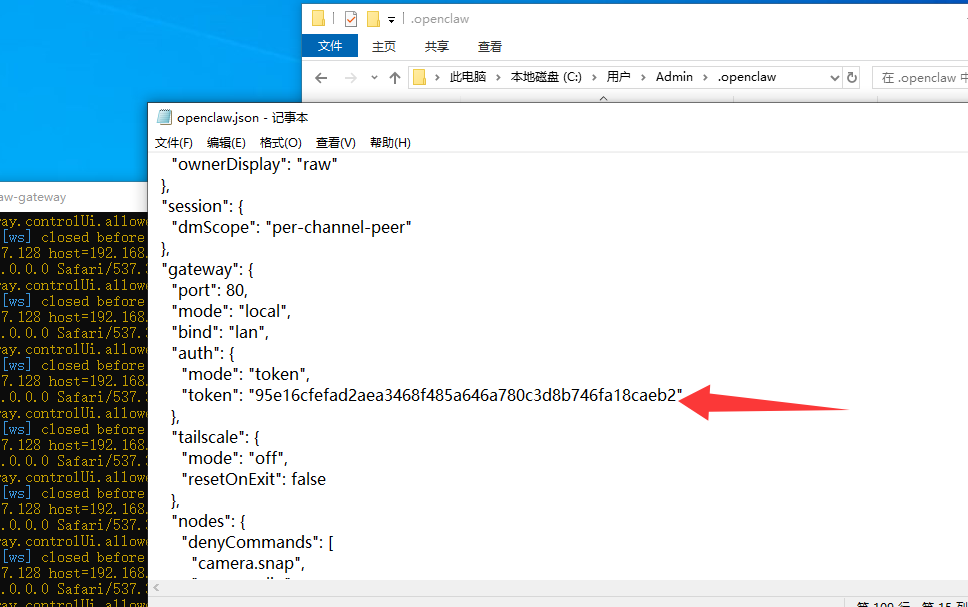This screenshot has width=968, height=607.
Task: Click the Up one level arrow
Action: pyautogui.click(x=395, y=77)
